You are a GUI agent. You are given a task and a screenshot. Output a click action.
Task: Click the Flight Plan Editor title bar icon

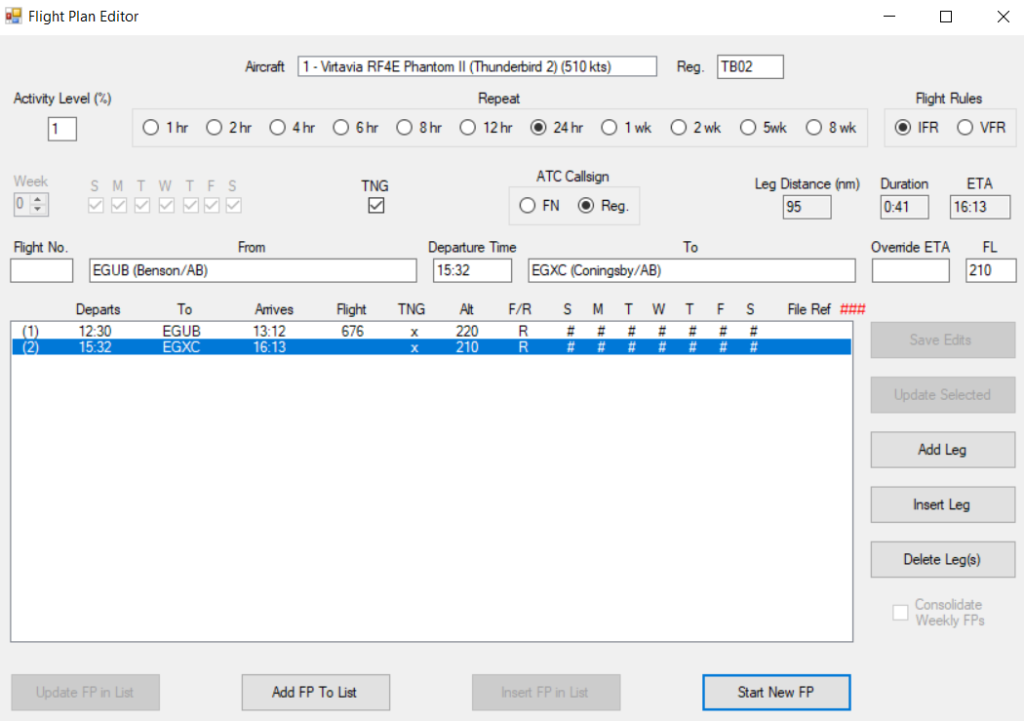[x=14, y=16]
